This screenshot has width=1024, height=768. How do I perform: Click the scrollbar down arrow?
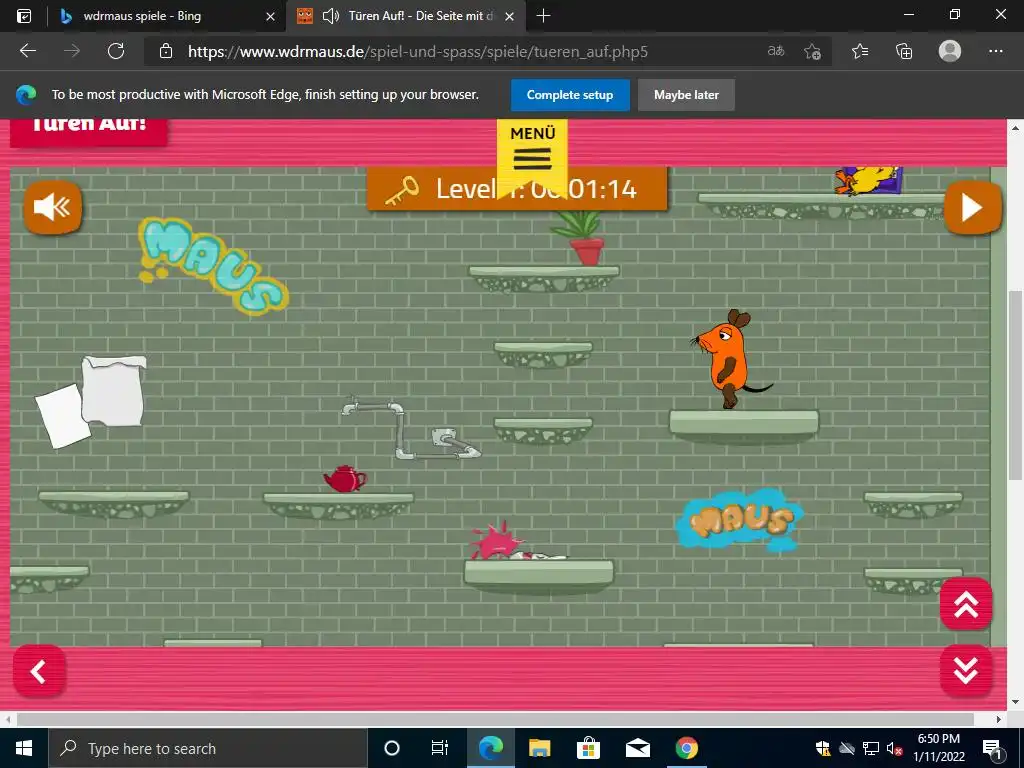(x=1015, y=703)
